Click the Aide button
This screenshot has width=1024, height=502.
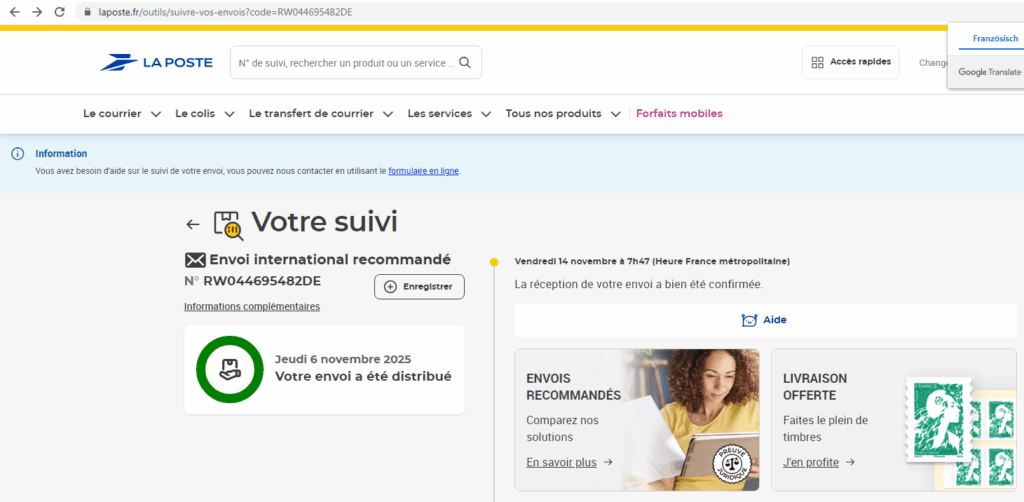point(765,320)
